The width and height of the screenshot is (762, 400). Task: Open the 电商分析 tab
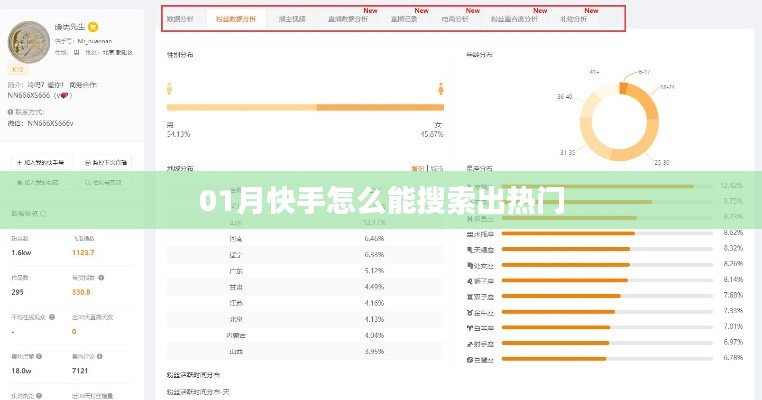[x=455, y=19]
